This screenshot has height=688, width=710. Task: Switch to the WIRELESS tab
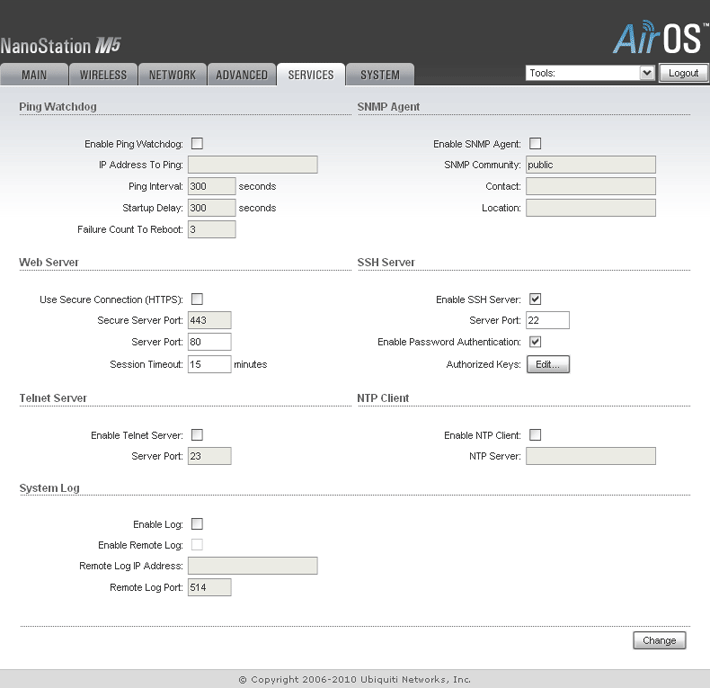tap(103, 74)
